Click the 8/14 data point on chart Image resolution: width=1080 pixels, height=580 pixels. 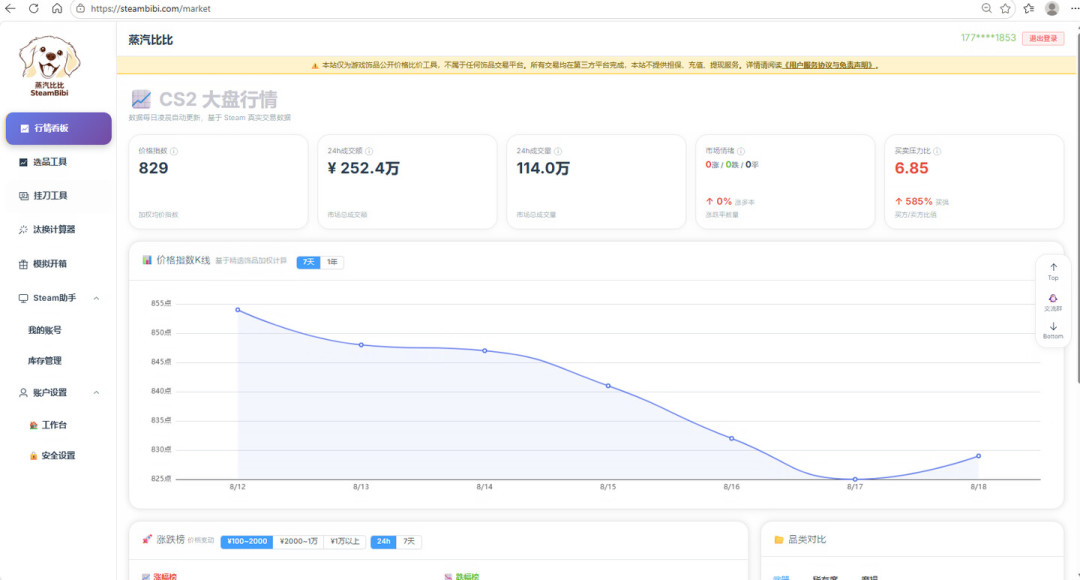(485, 351)
